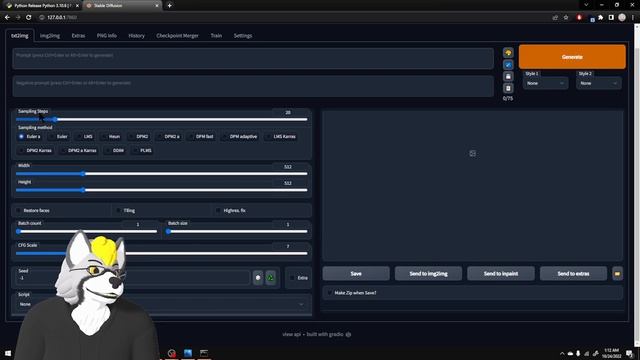Select the LMS Karras sampling method
Image resolution: width=640 pixels, height=360 pixels.
[280, 136]
